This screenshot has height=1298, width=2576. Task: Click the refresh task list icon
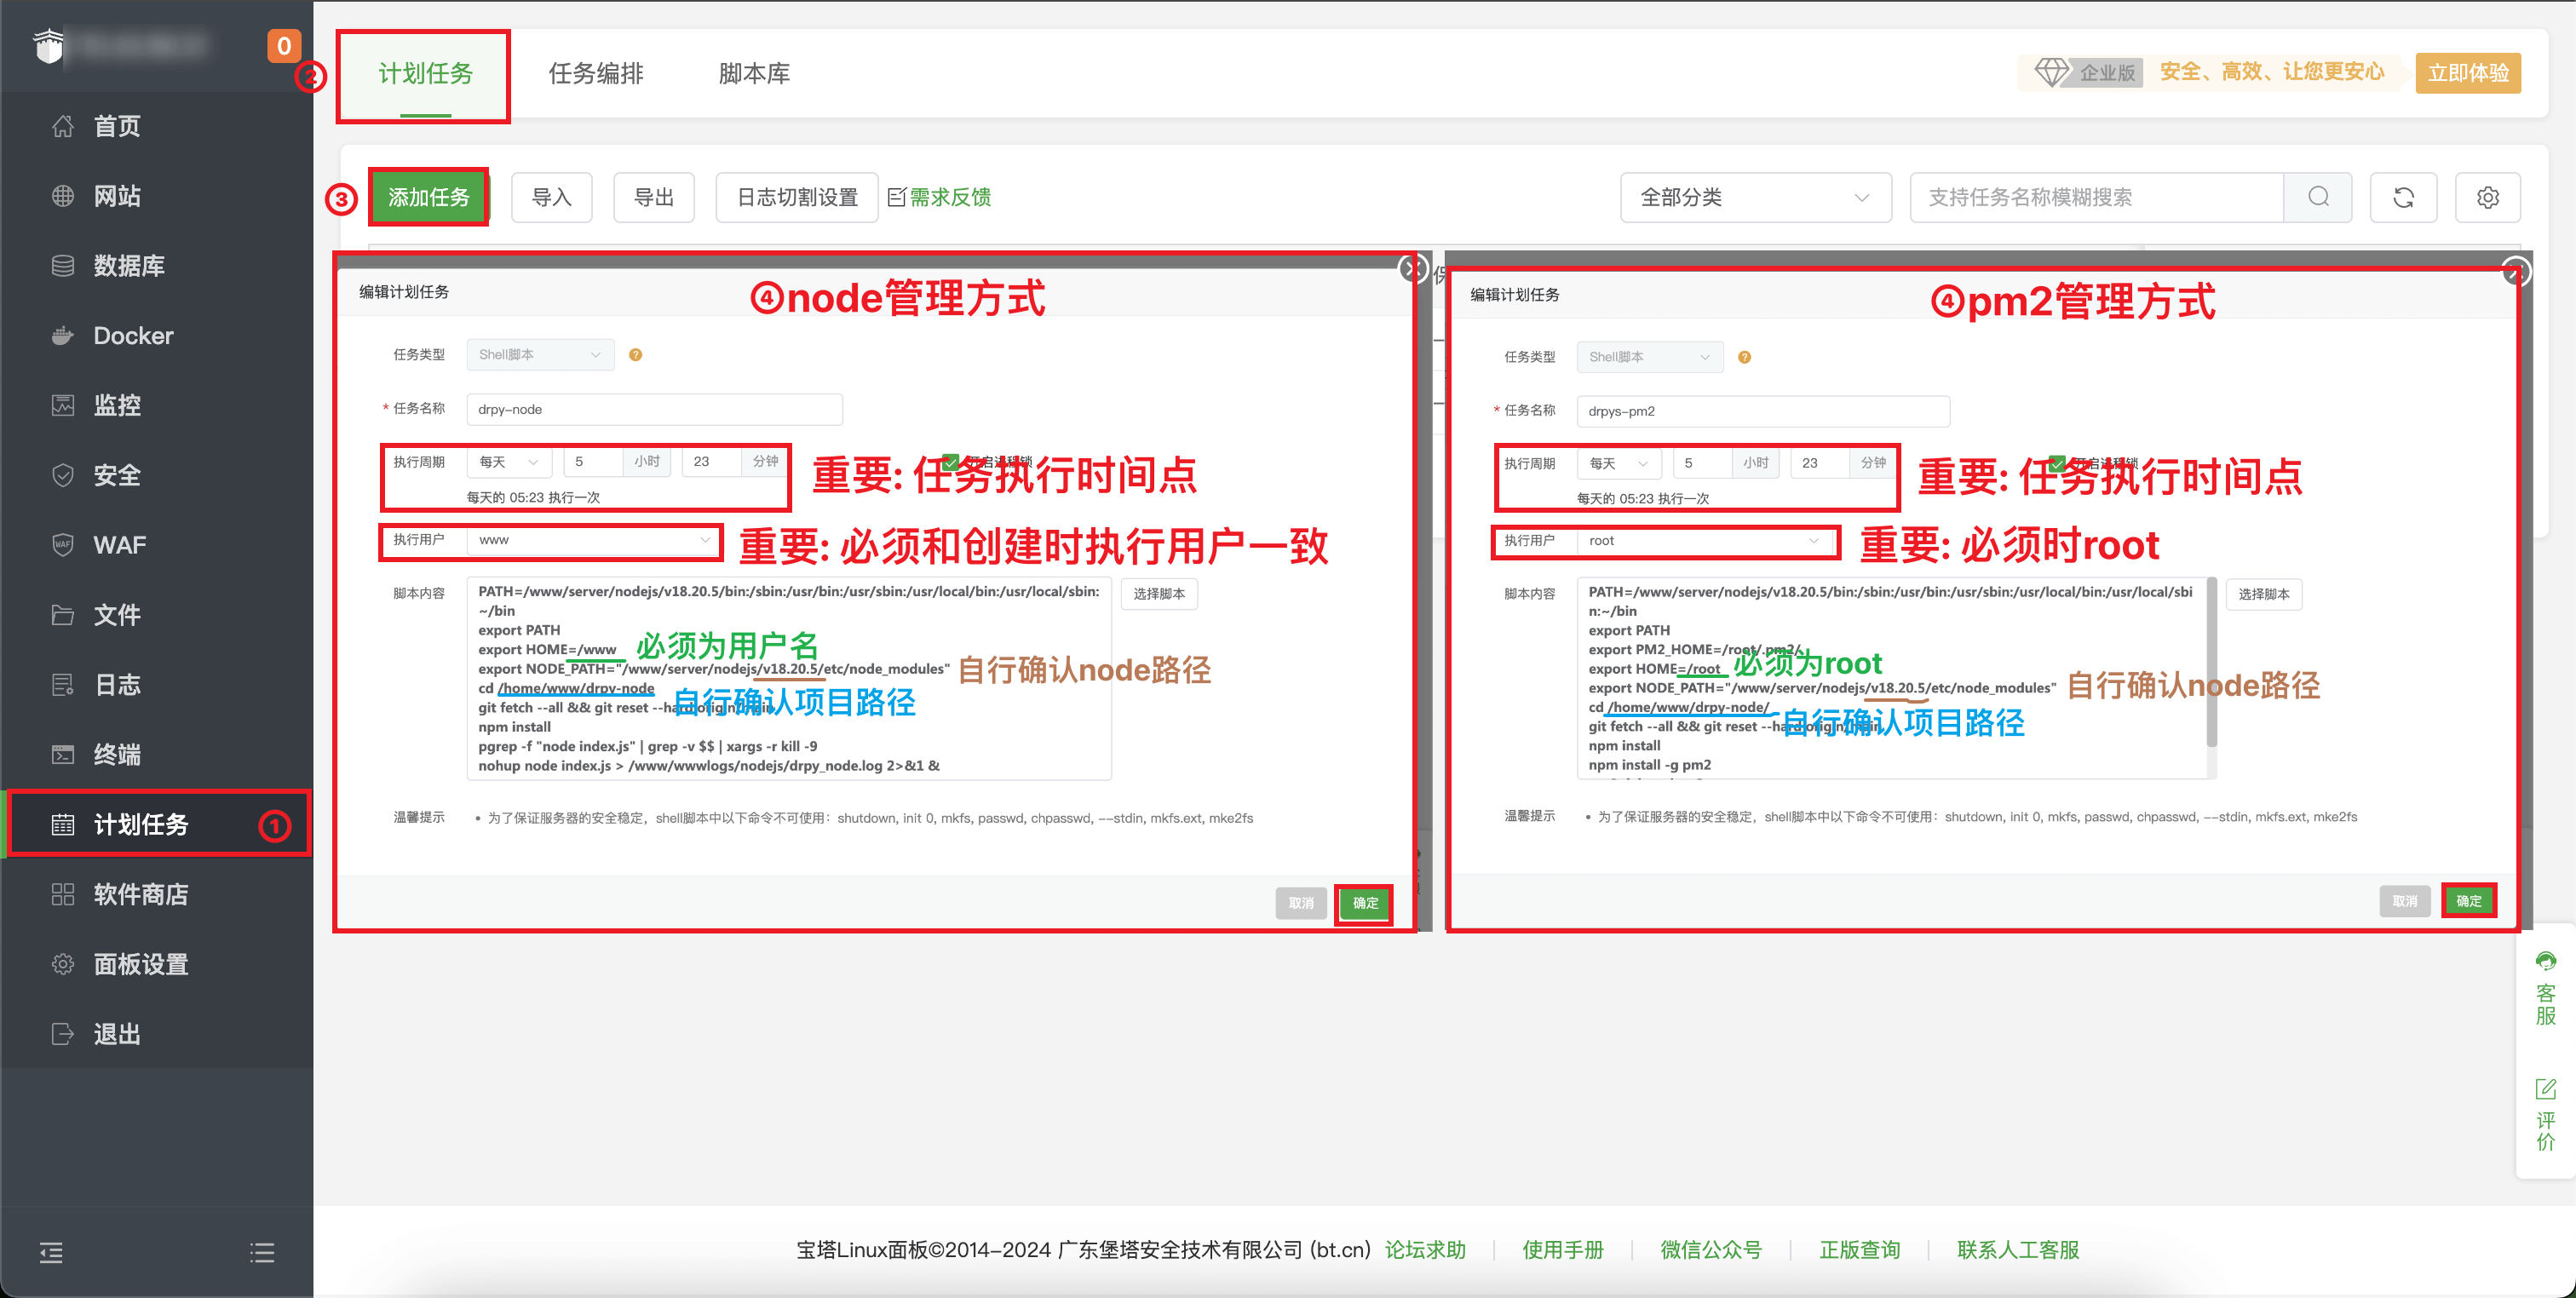(2403, 197)
